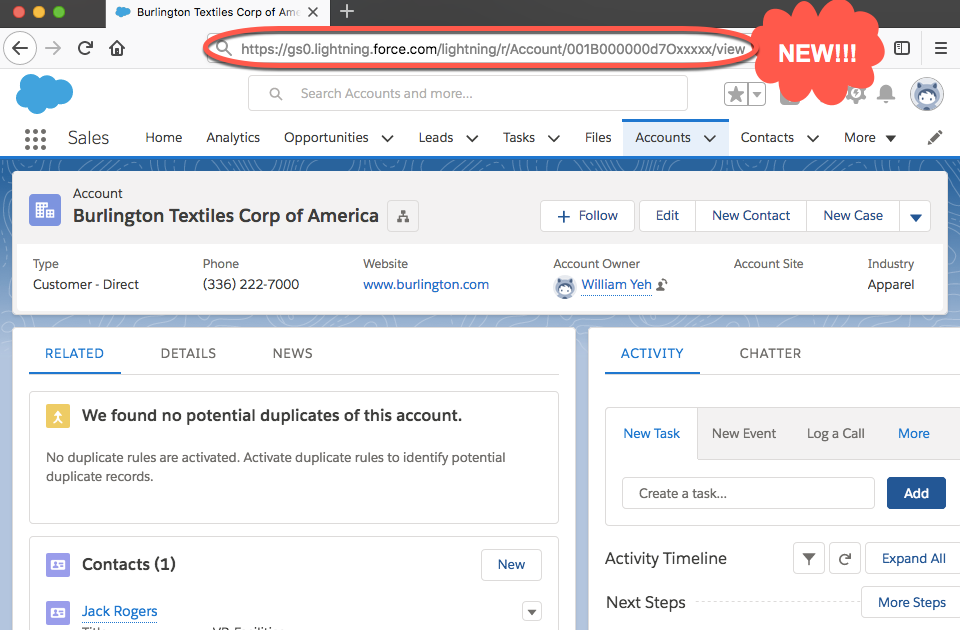960x630 pixels.
Task: Reload the page with the refresh icon
Action: tap(85, 48)
